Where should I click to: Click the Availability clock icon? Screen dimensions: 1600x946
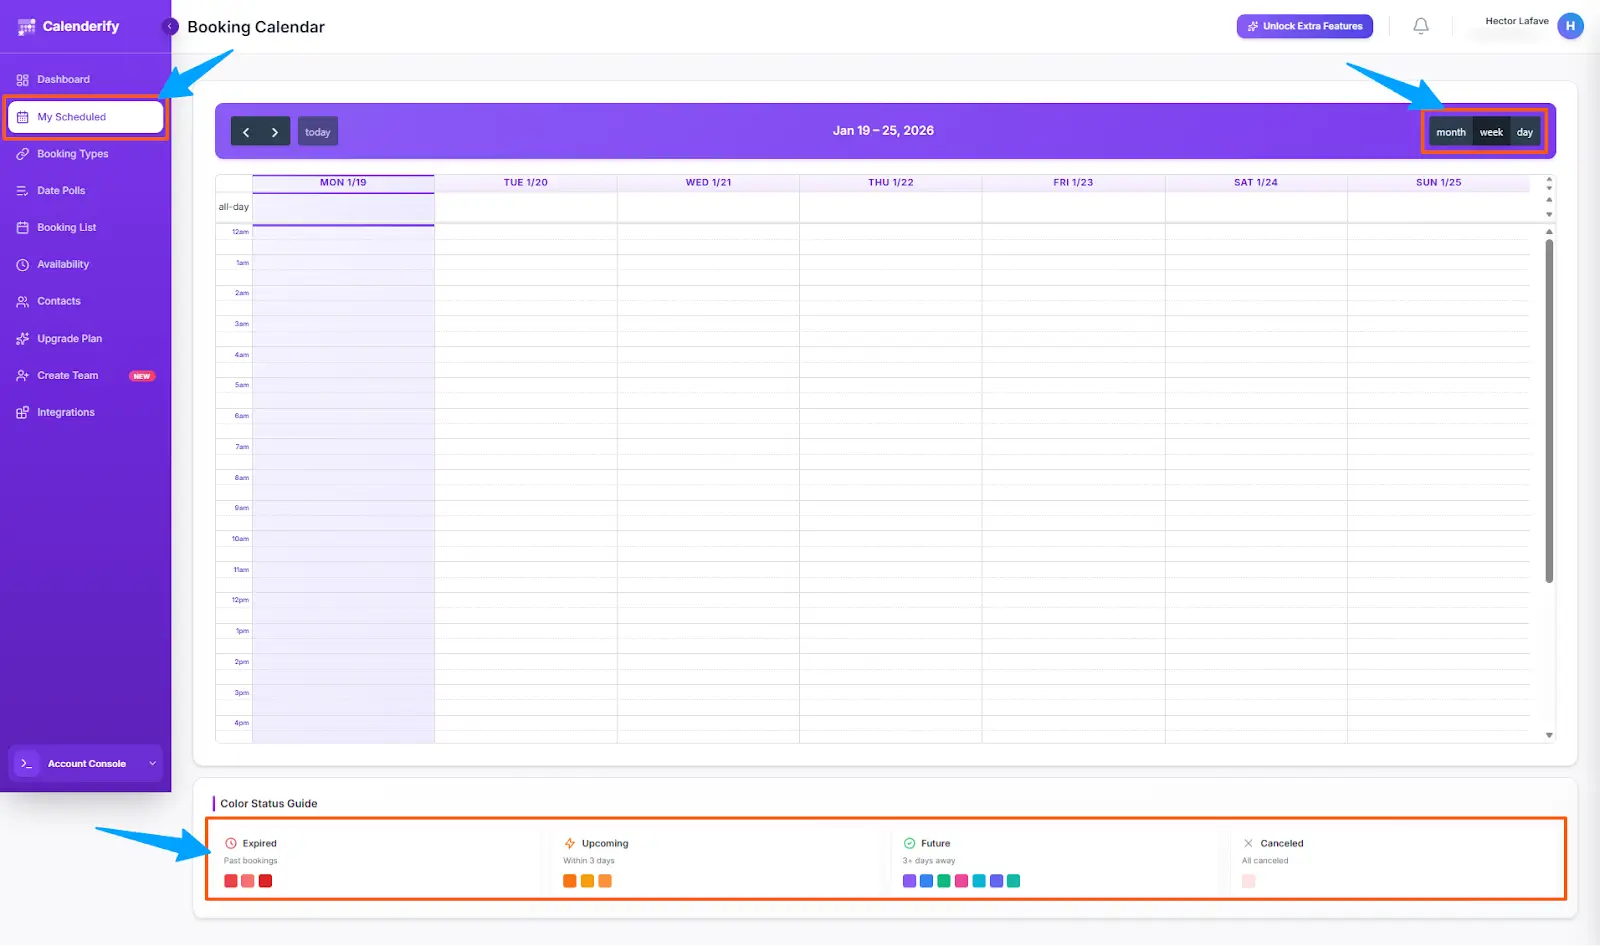point(23,264)
